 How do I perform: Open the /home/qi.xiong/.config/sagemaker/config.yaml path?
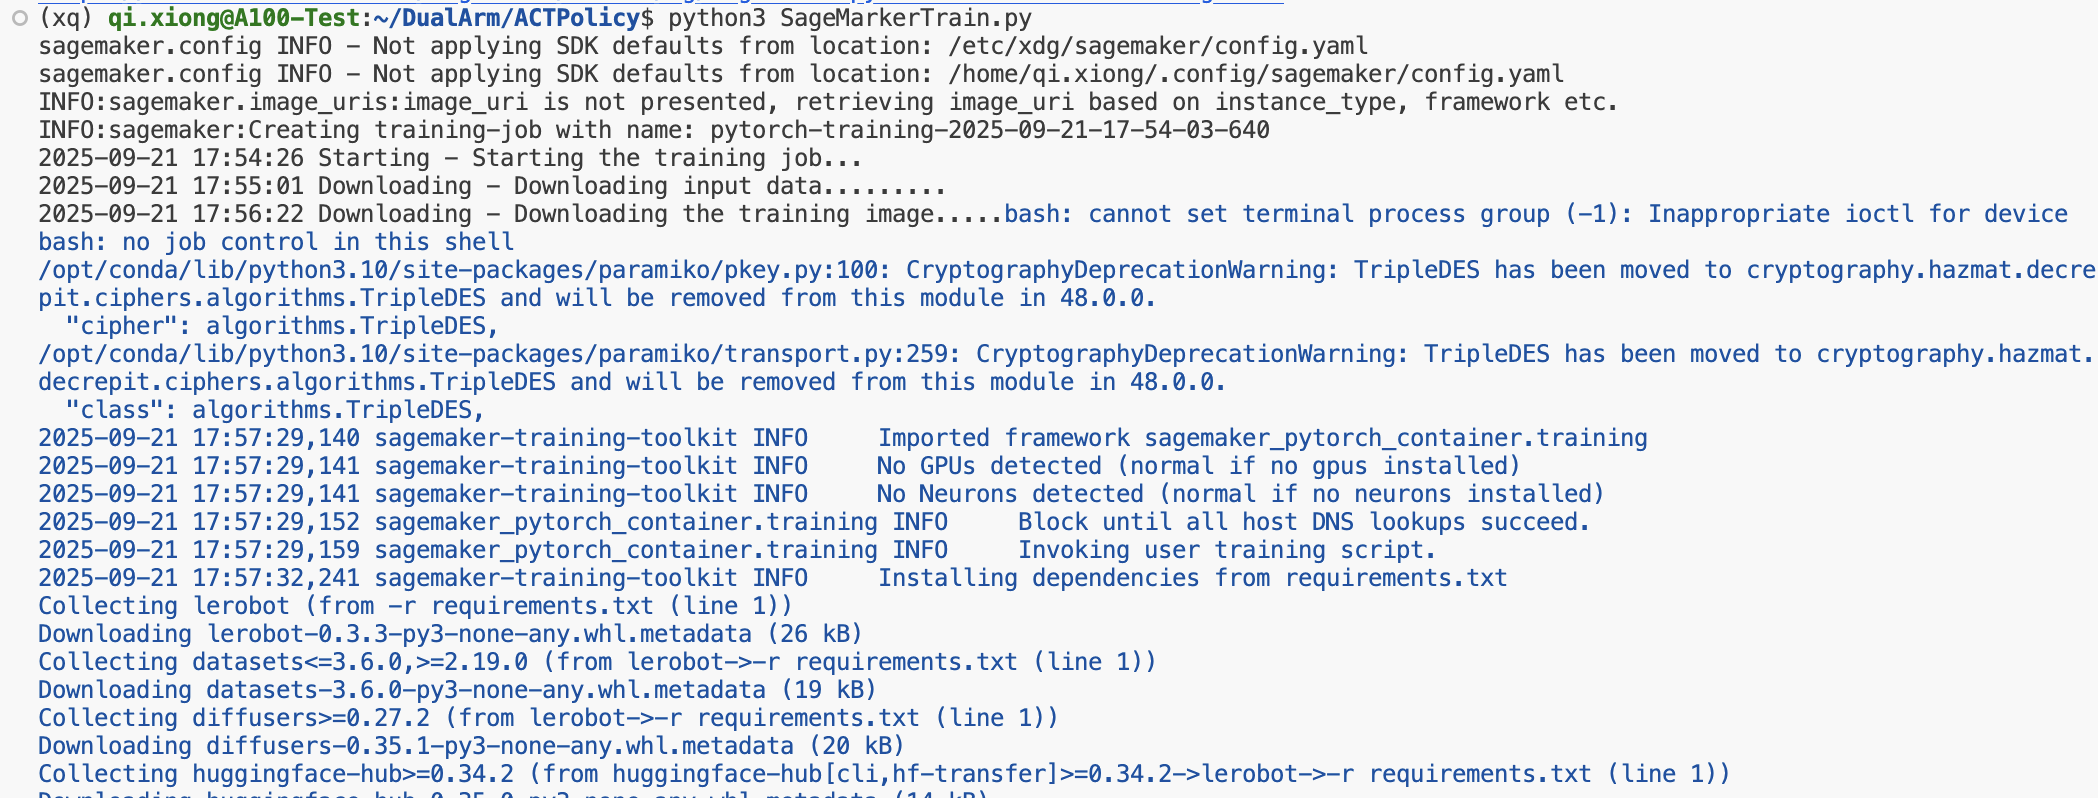(x=1255, y=74)
